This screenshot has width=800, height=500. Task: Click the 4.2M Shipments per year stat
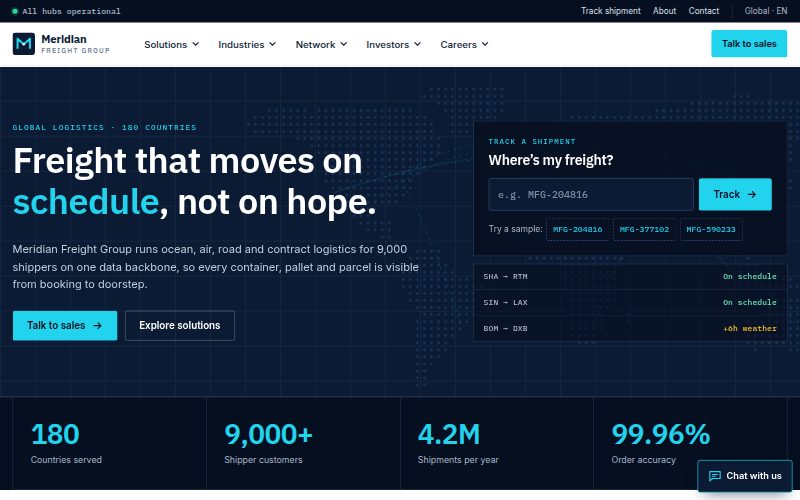[497, 443]
